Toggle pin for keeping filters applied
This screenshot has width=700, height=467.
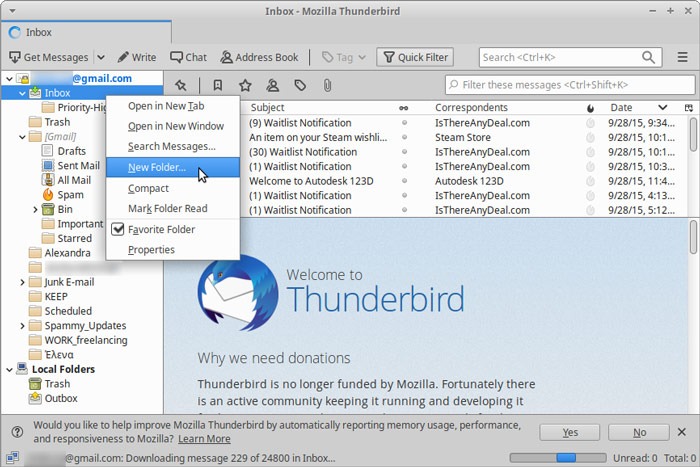[181, 85]
